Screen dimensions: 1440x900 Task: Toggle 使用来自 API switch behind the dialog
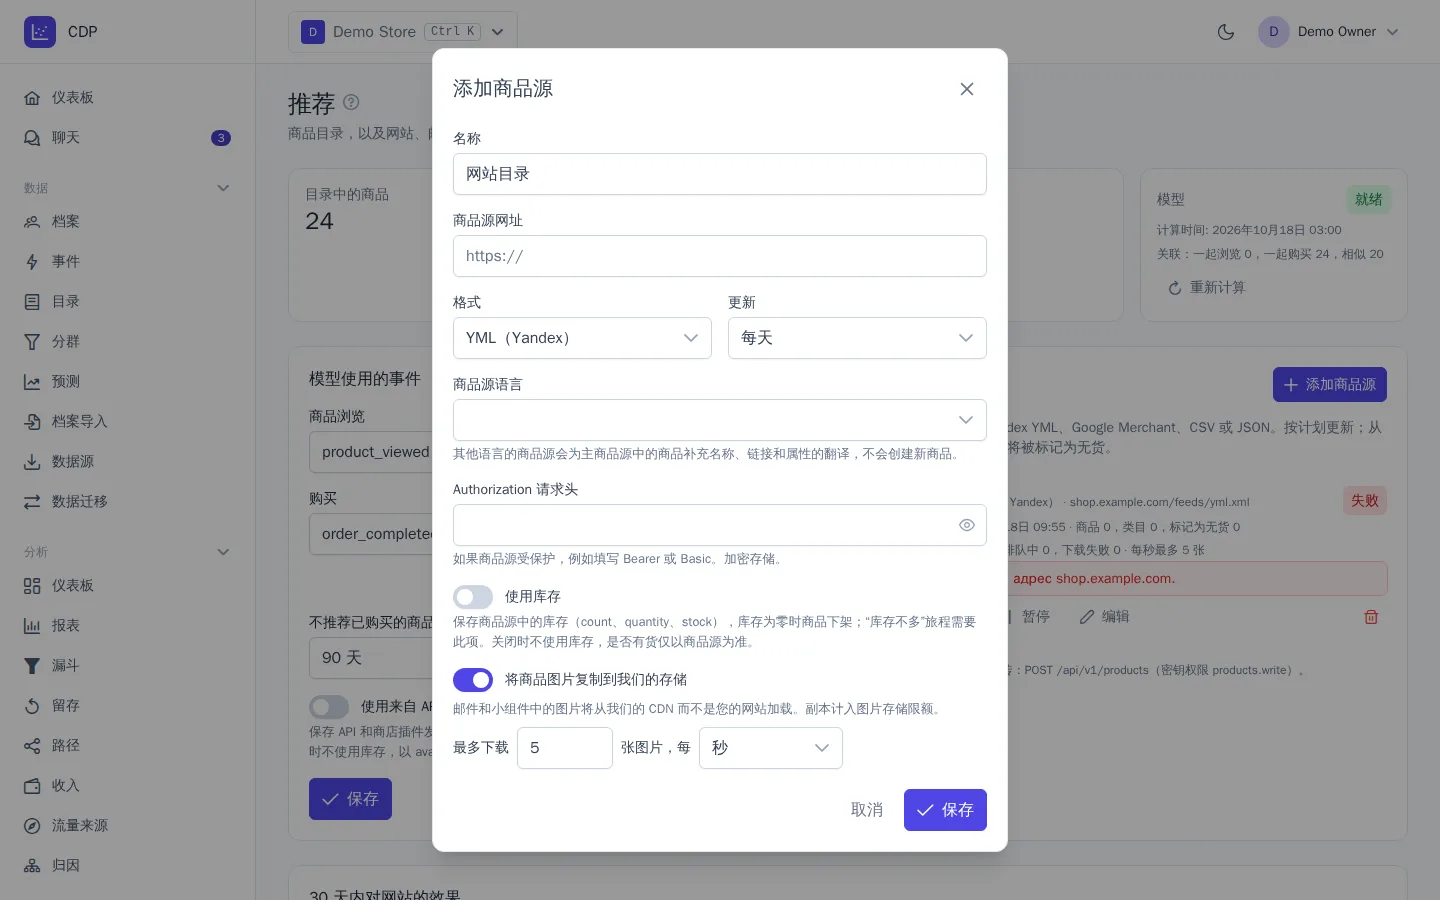coord(329,707)
